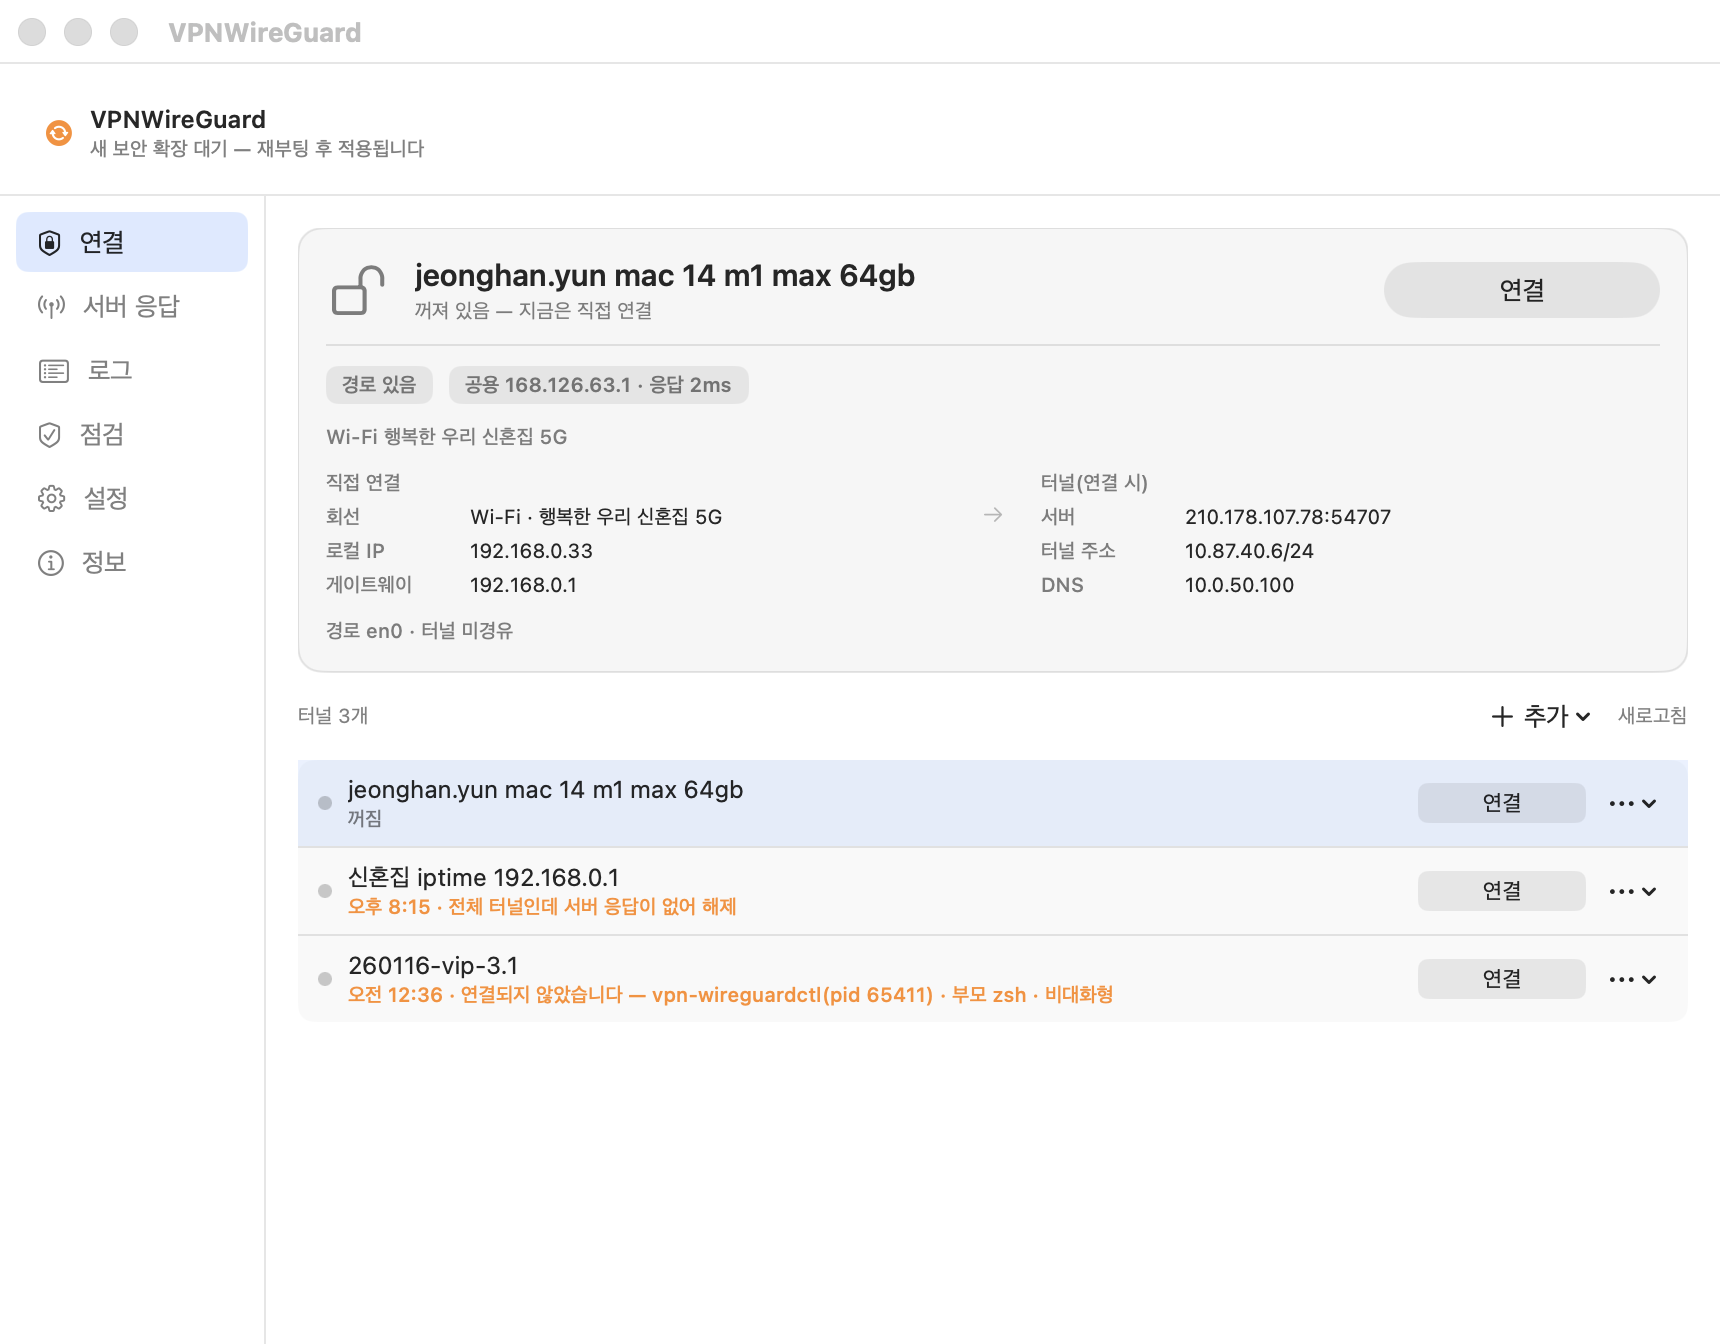
Task: Select the jeonghan.yun mac 14 m1 max 64gb list row
Action: [x=992, y=803]
